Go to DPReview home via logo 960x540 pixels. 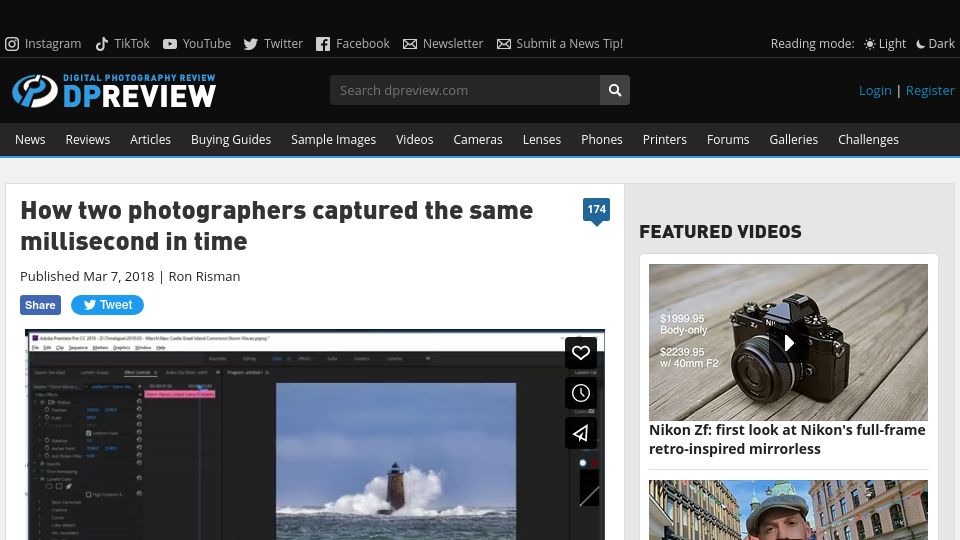pos(114,91)
